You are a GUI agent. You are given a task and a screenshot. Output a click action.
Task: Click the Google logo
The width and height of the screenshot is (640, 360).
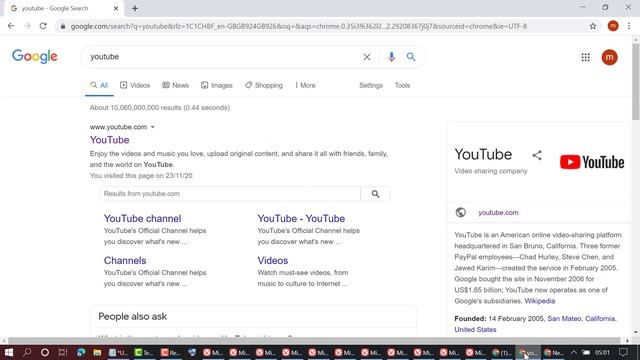coord(35,56)
